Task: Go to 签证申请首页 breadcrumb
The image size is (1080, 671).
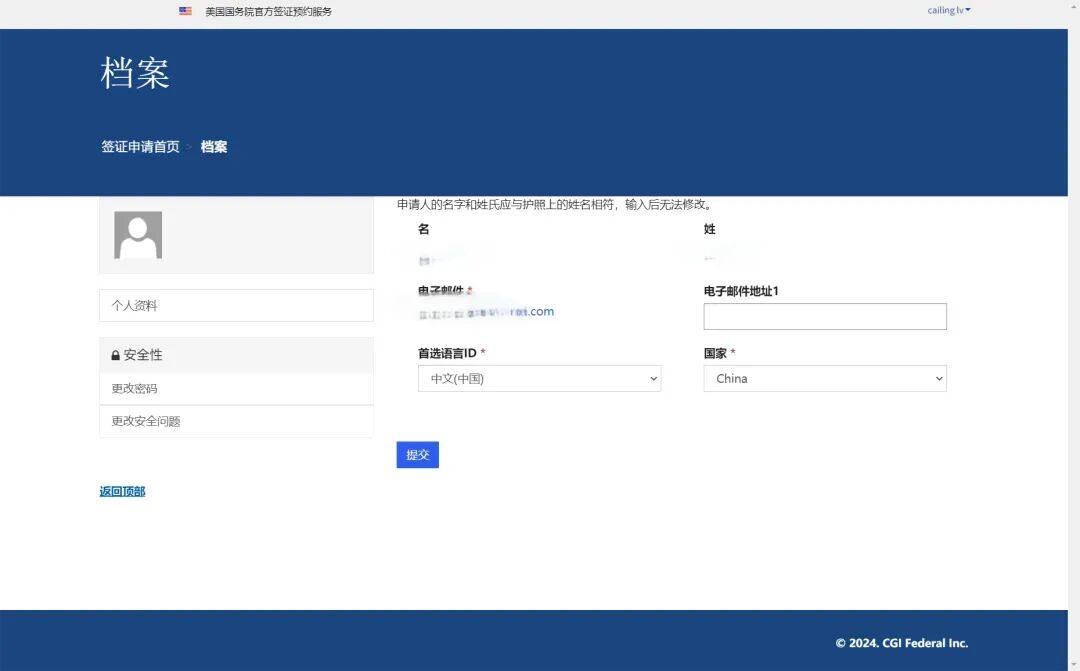Action: pyautogui.click(x=141, y=147)
